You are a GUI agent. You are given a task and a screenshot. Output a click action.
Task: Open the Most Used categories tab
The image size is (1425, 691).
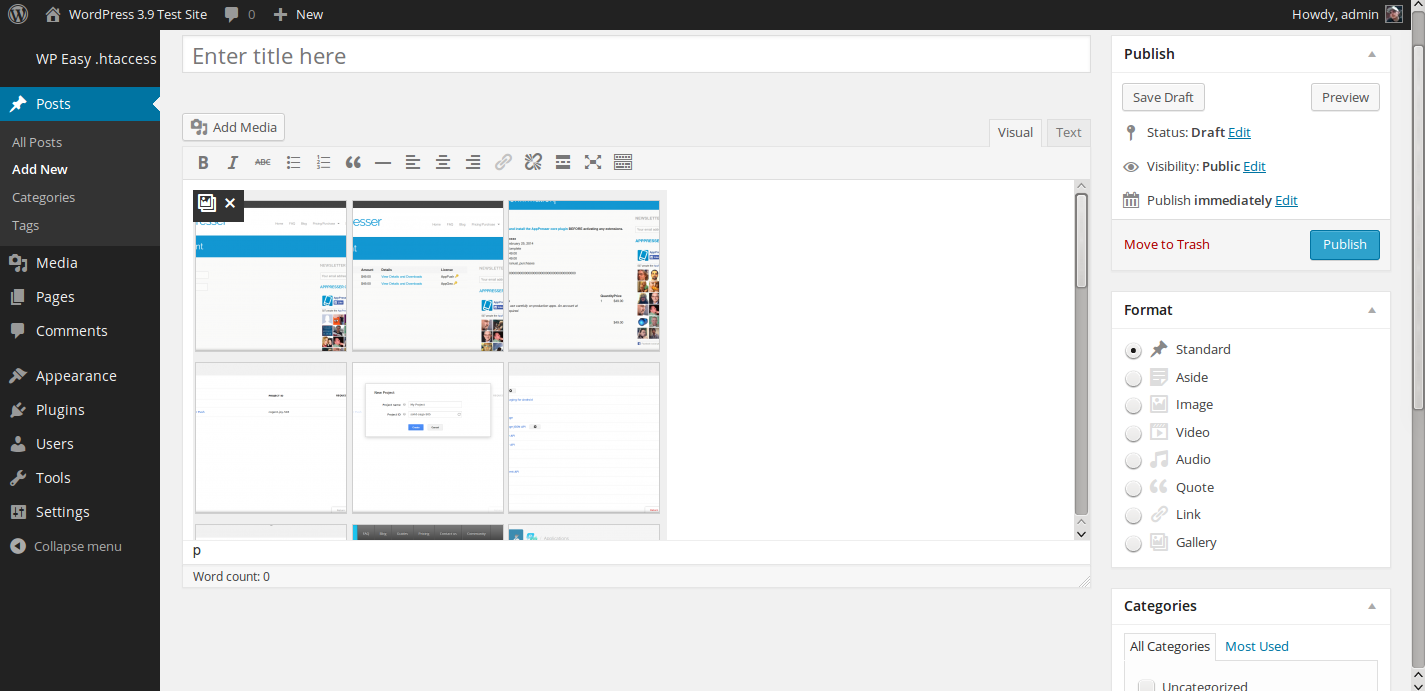point(1256,646)
